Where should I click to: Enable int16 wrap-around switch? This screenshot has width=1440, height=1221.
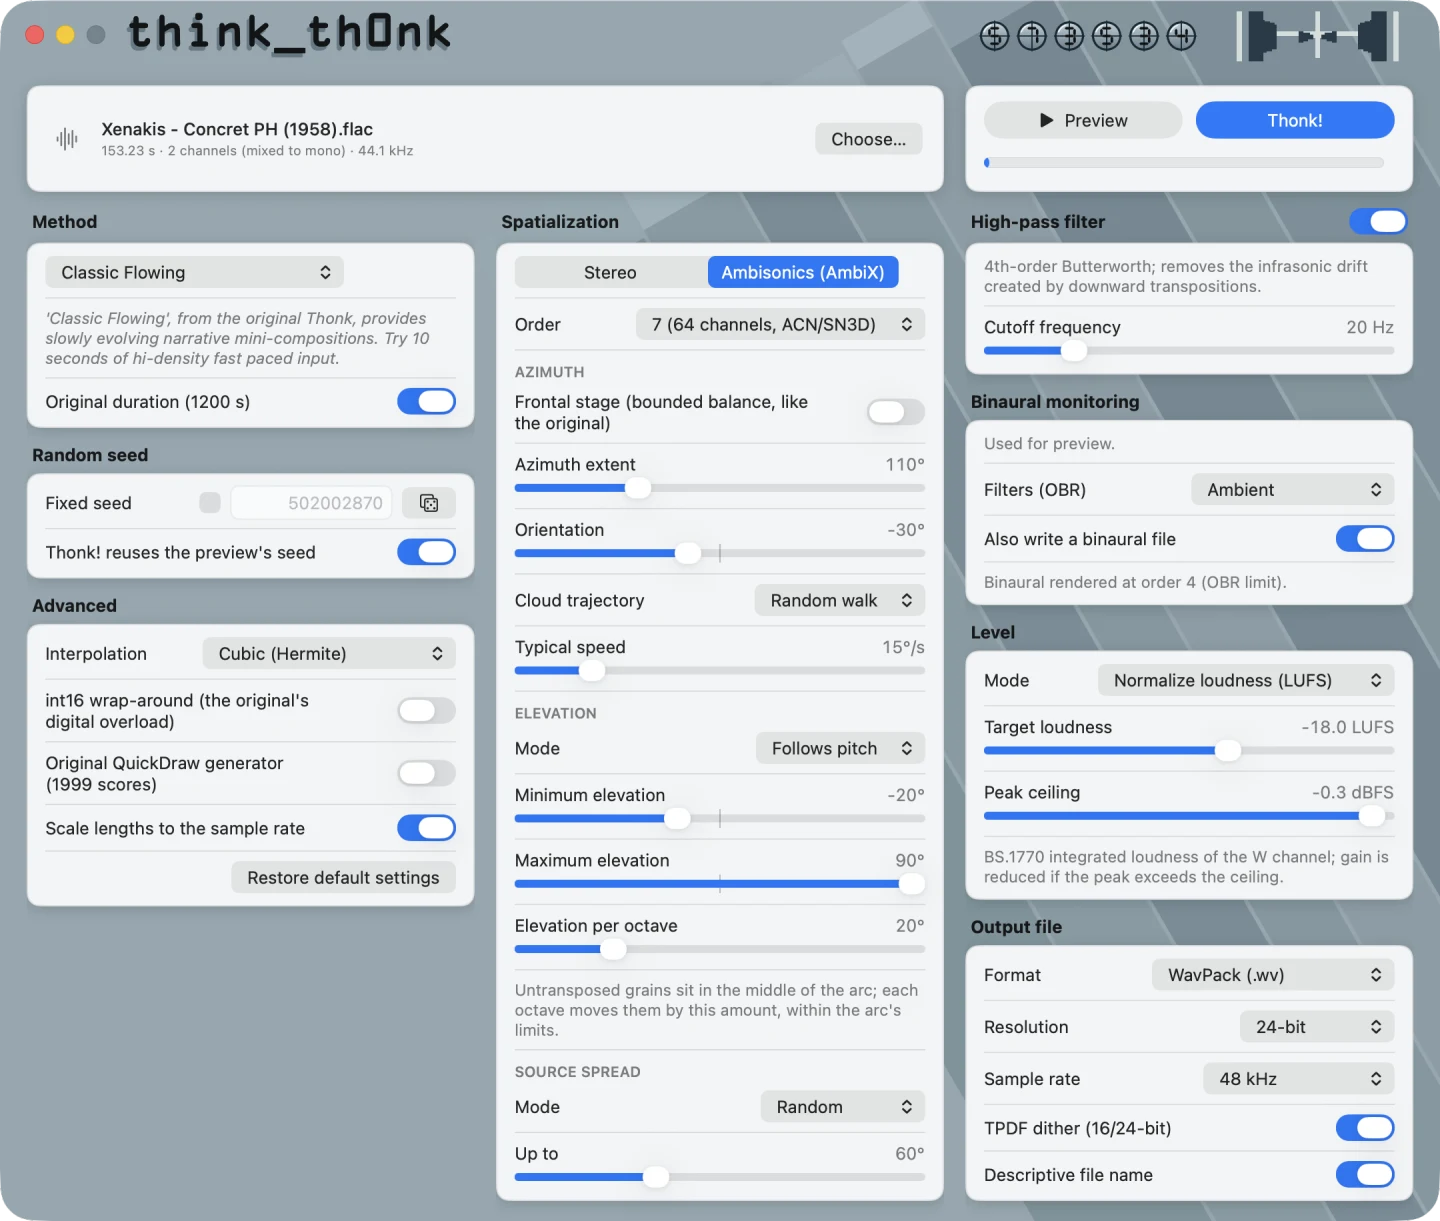[426, 711]
